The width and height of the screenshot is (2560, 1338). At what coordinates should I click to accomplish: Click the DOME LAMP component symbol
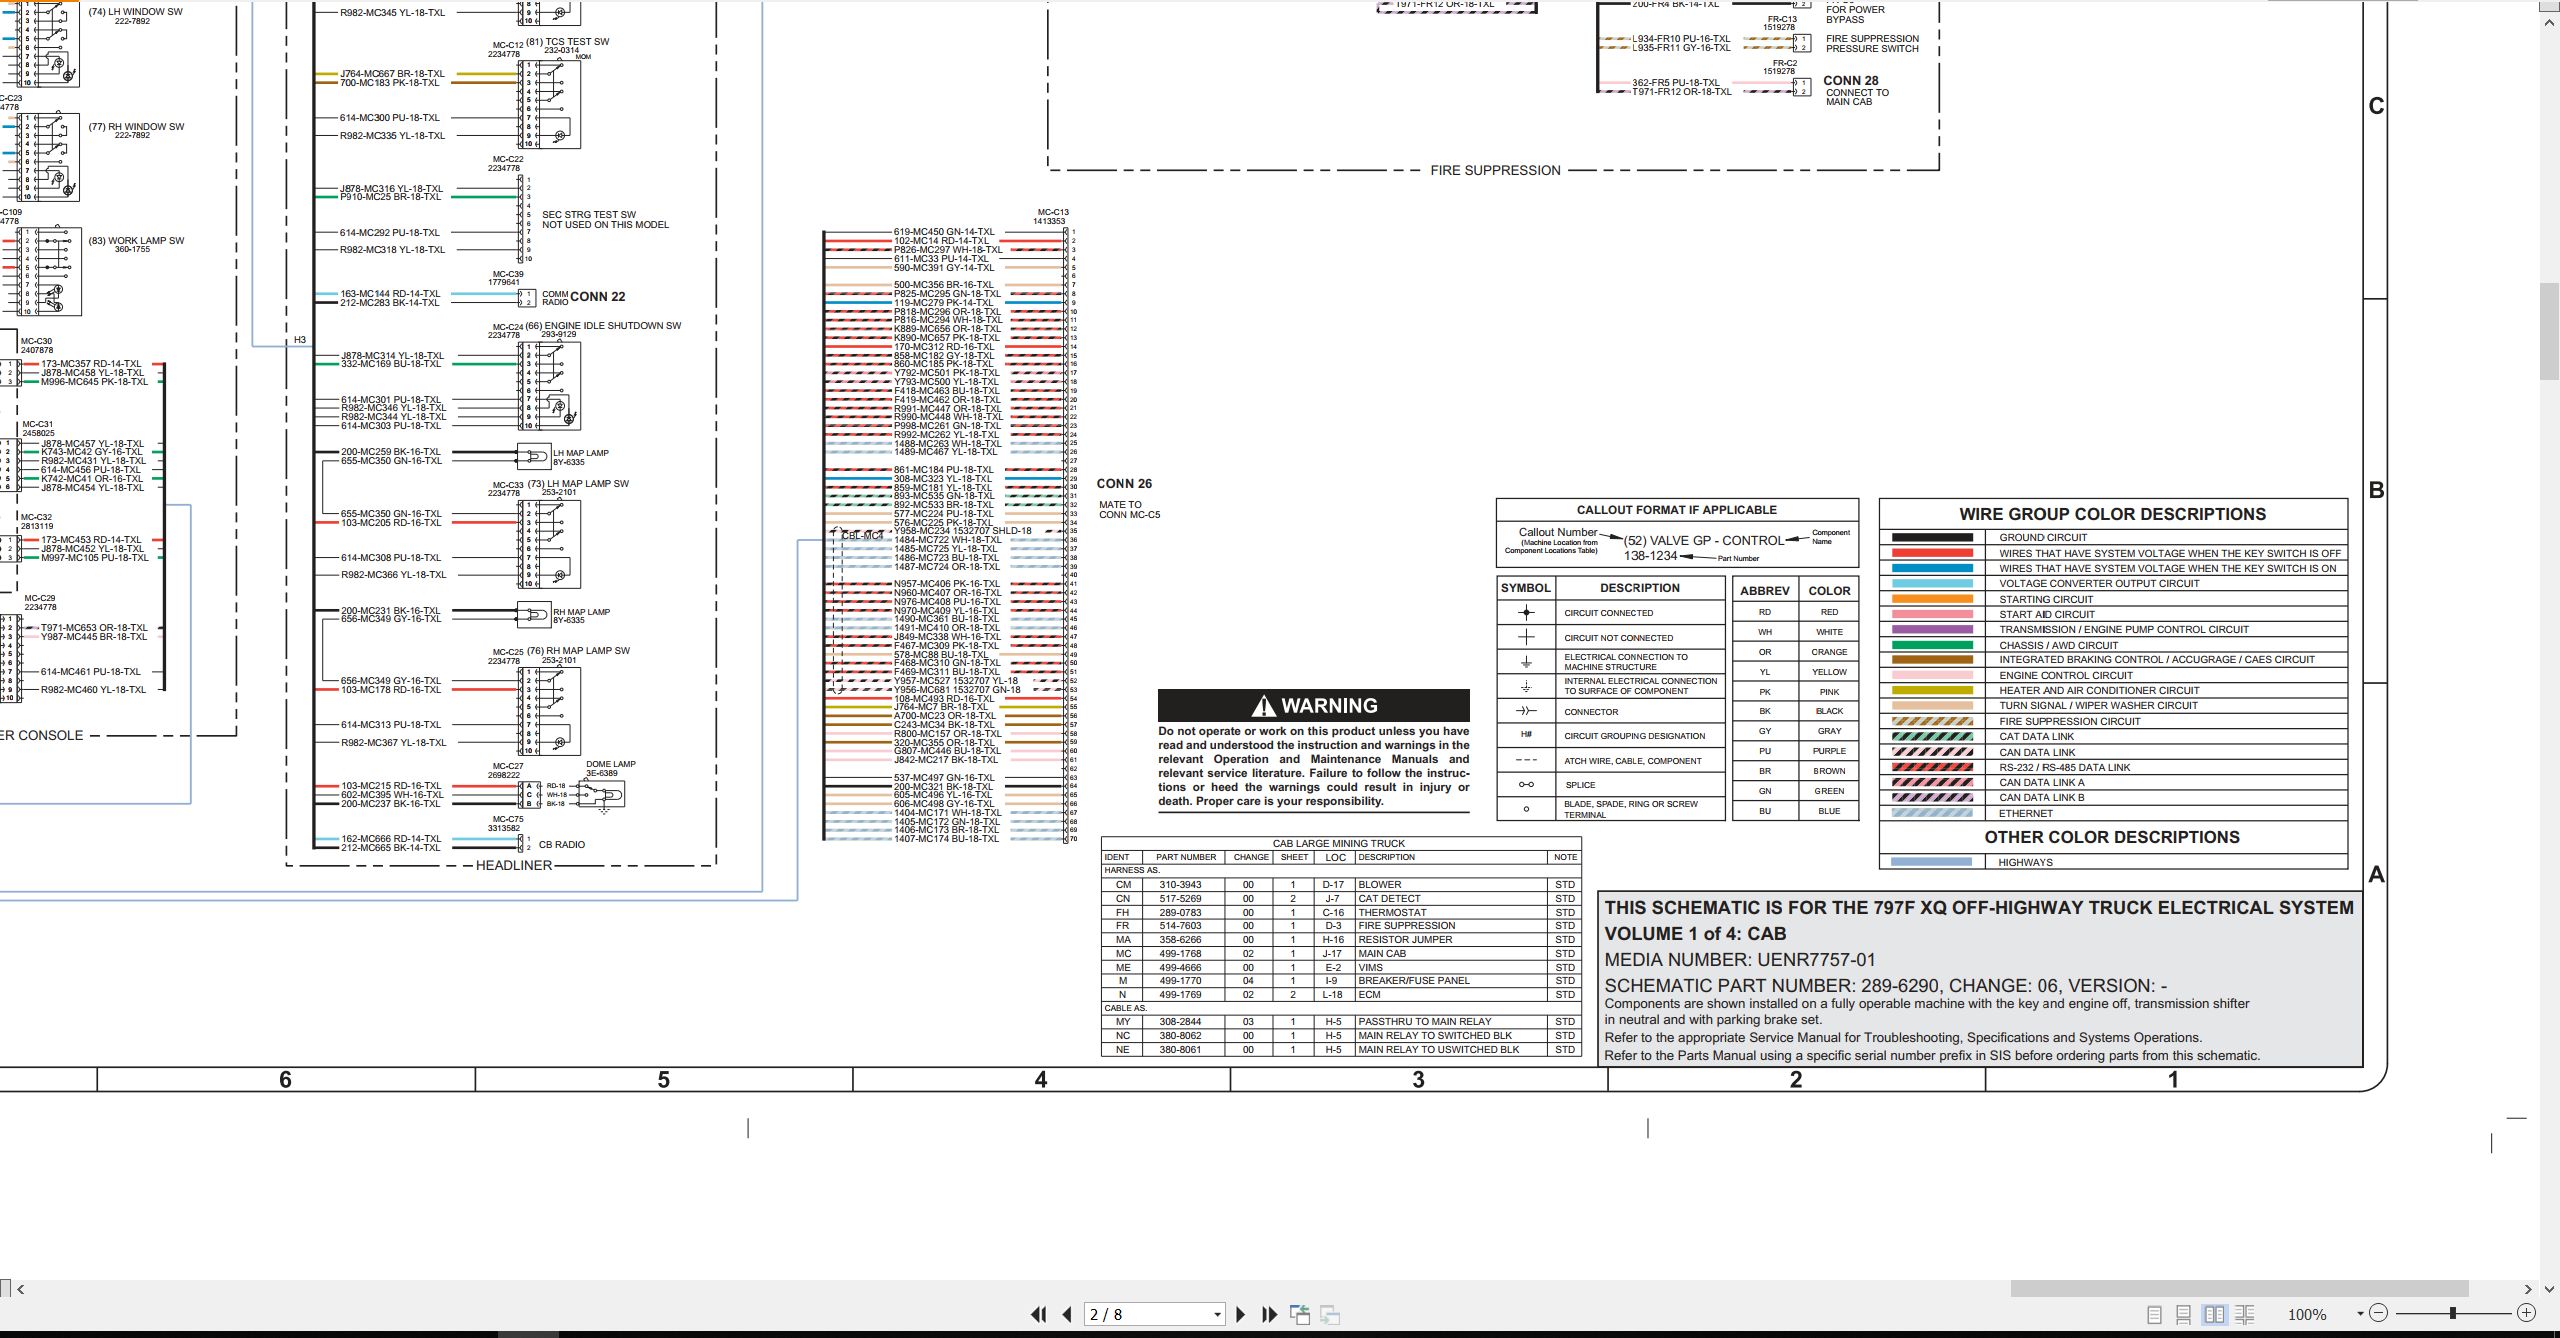click(603, 795)
